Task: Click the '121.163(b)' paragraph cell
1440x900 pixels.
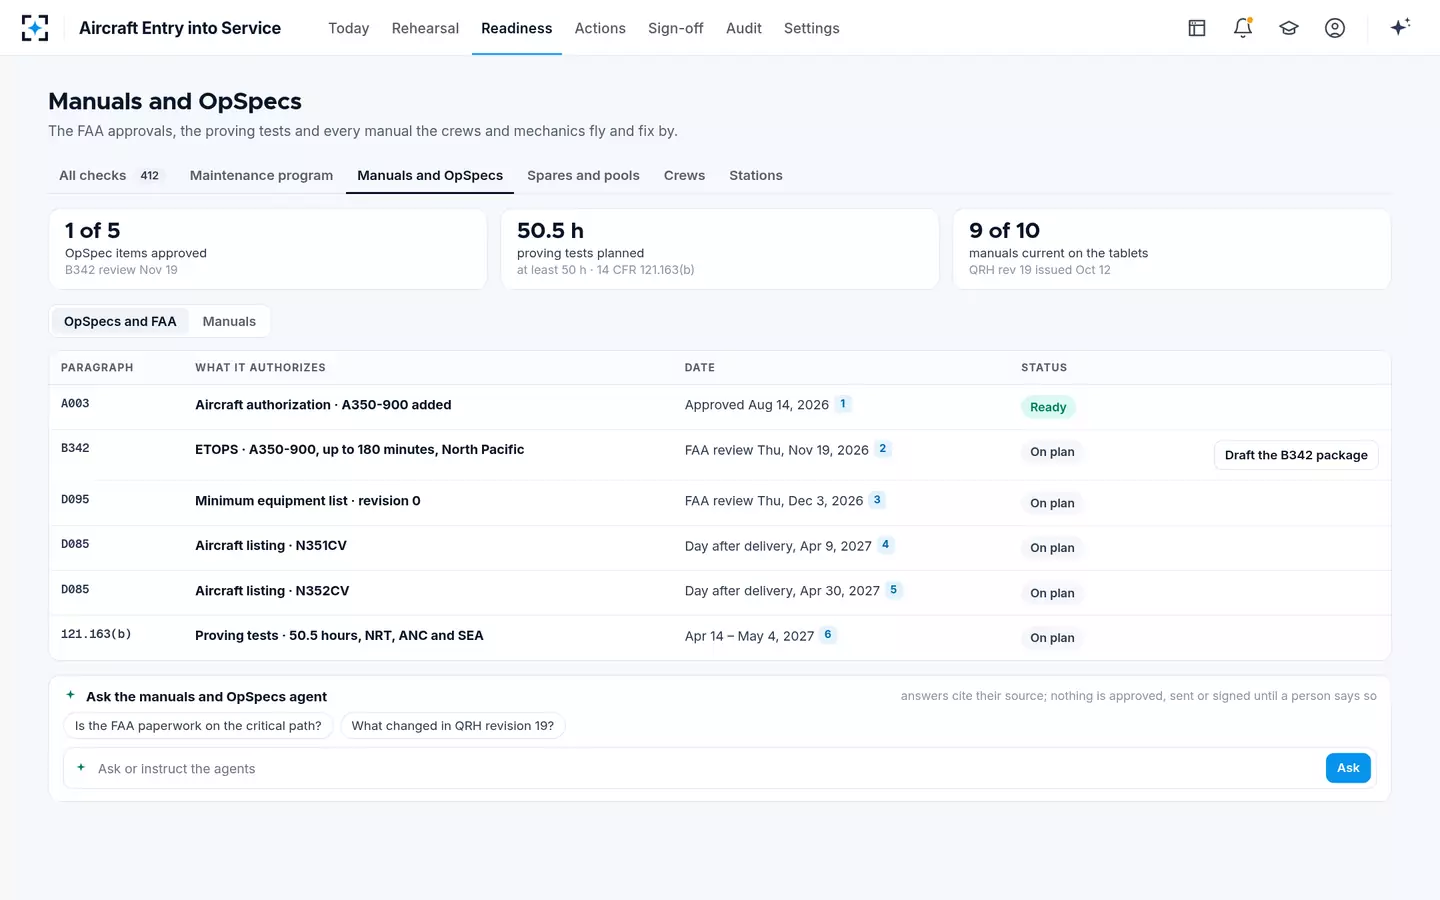Action: point(96,634)
